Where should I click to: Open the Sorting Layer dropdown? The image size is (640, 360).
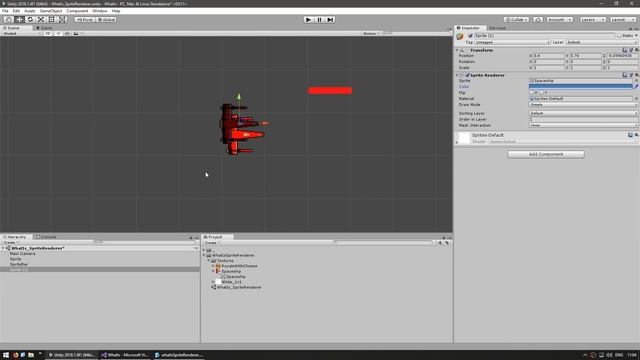583,113
